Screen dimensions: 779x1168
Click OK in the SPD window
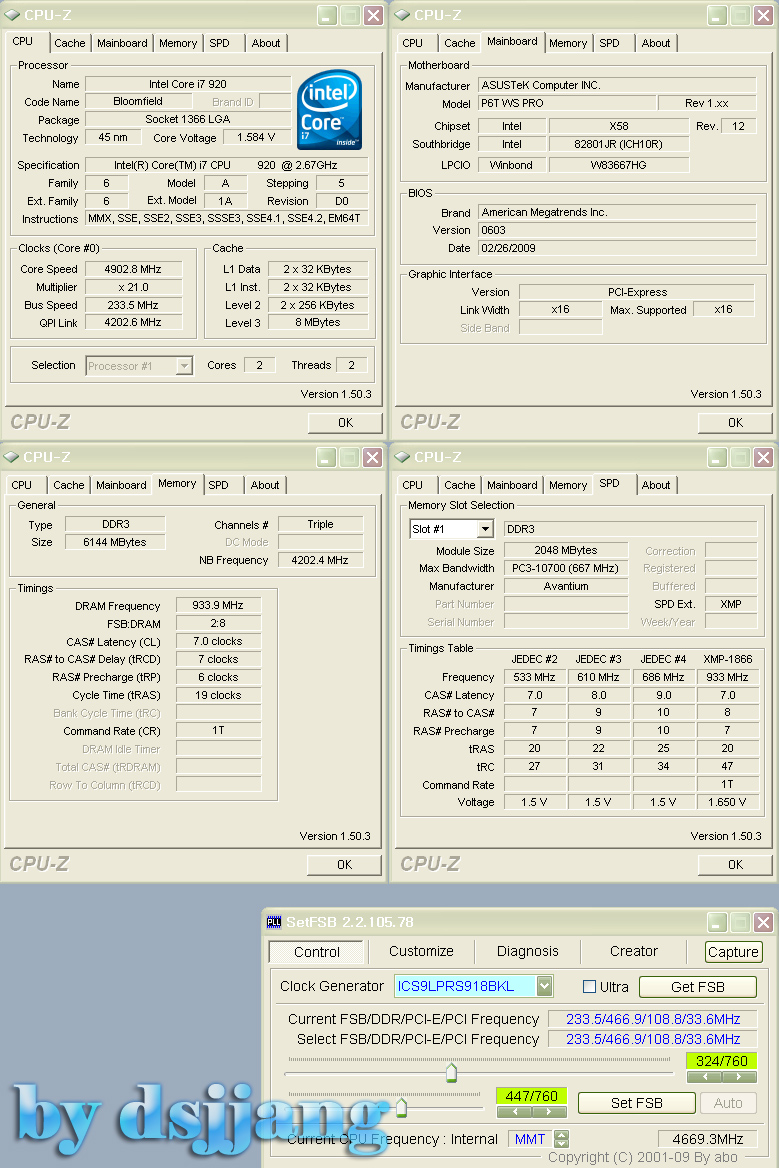[736, 865]
